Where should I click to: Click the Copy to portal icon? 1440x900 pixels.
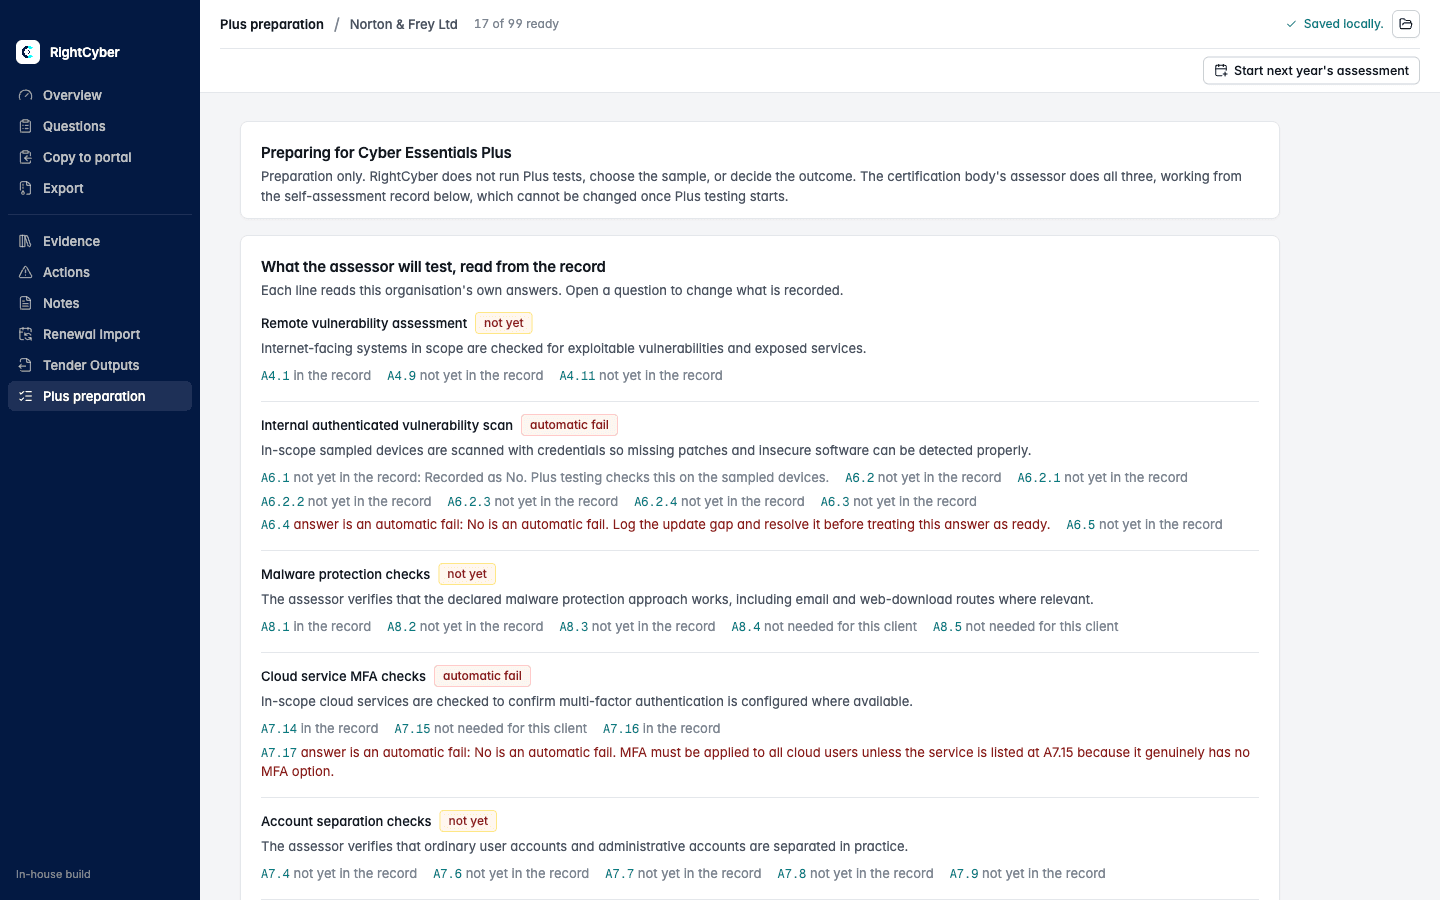click(26, 157)
